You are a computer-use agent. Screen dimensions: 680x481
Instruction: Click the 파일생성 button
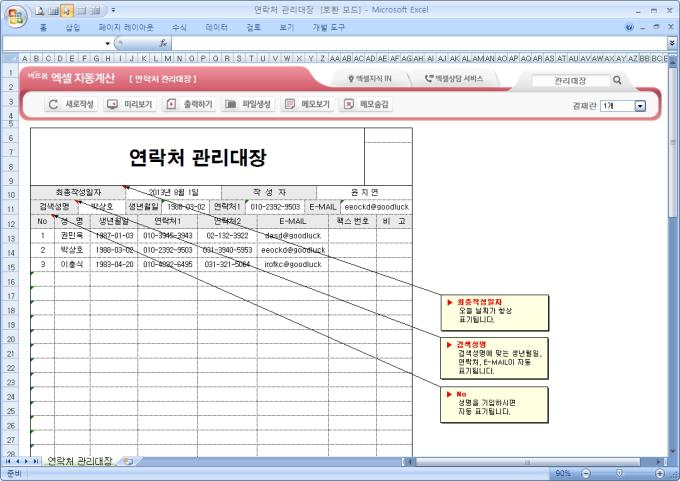[248, 104]
